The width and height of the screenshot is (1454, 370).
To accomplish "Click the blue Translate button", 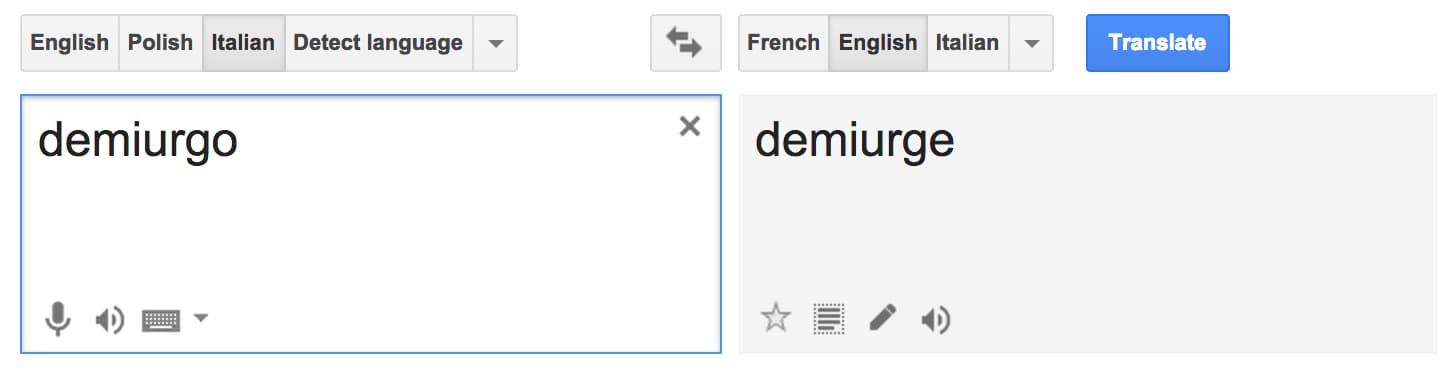I will click(1158, 43).
